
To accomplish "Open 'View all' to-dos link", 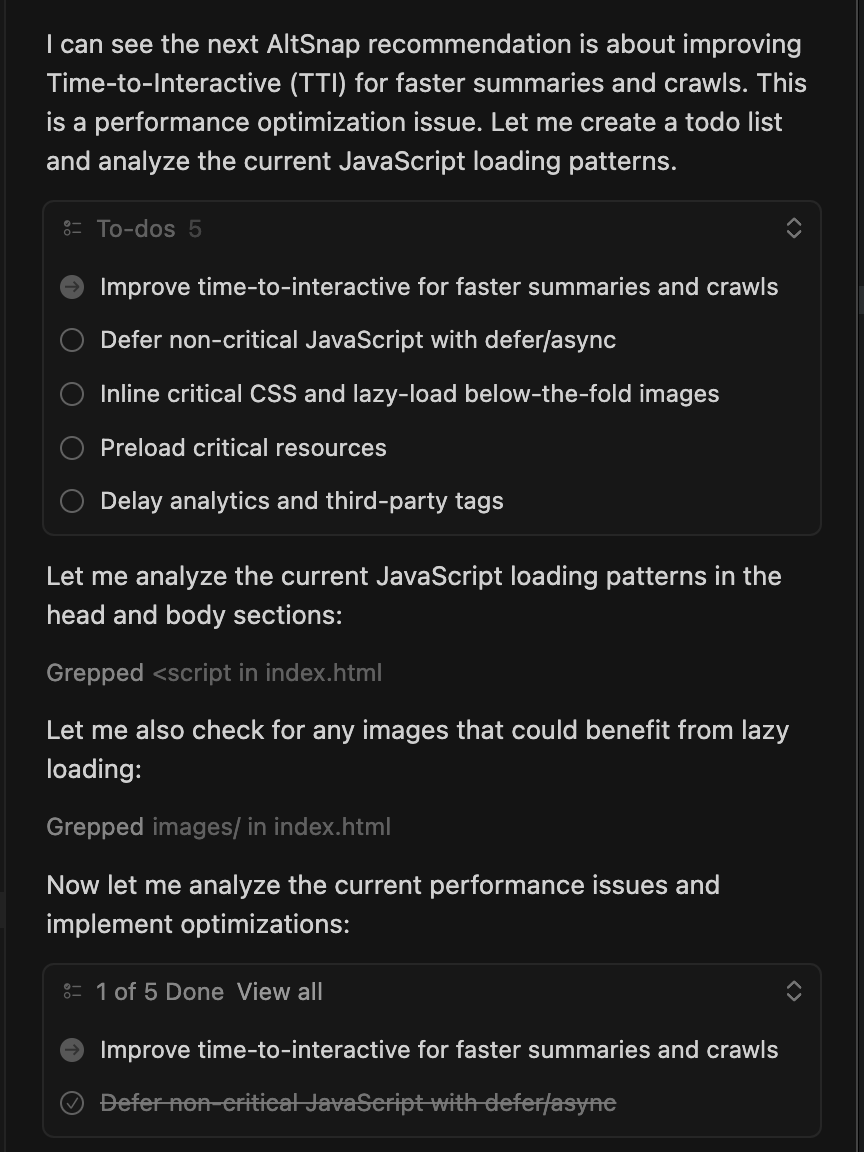I will tap(280, 992).
